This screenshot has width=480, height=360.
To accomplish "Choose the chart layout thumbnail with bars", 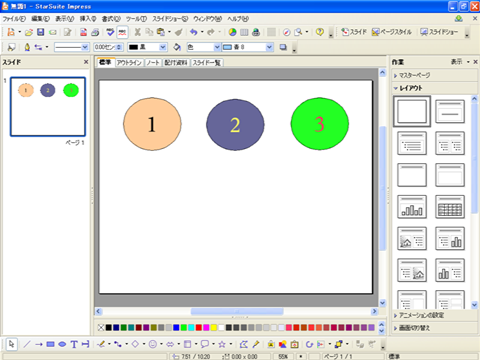I will click(x=412, y=207).
